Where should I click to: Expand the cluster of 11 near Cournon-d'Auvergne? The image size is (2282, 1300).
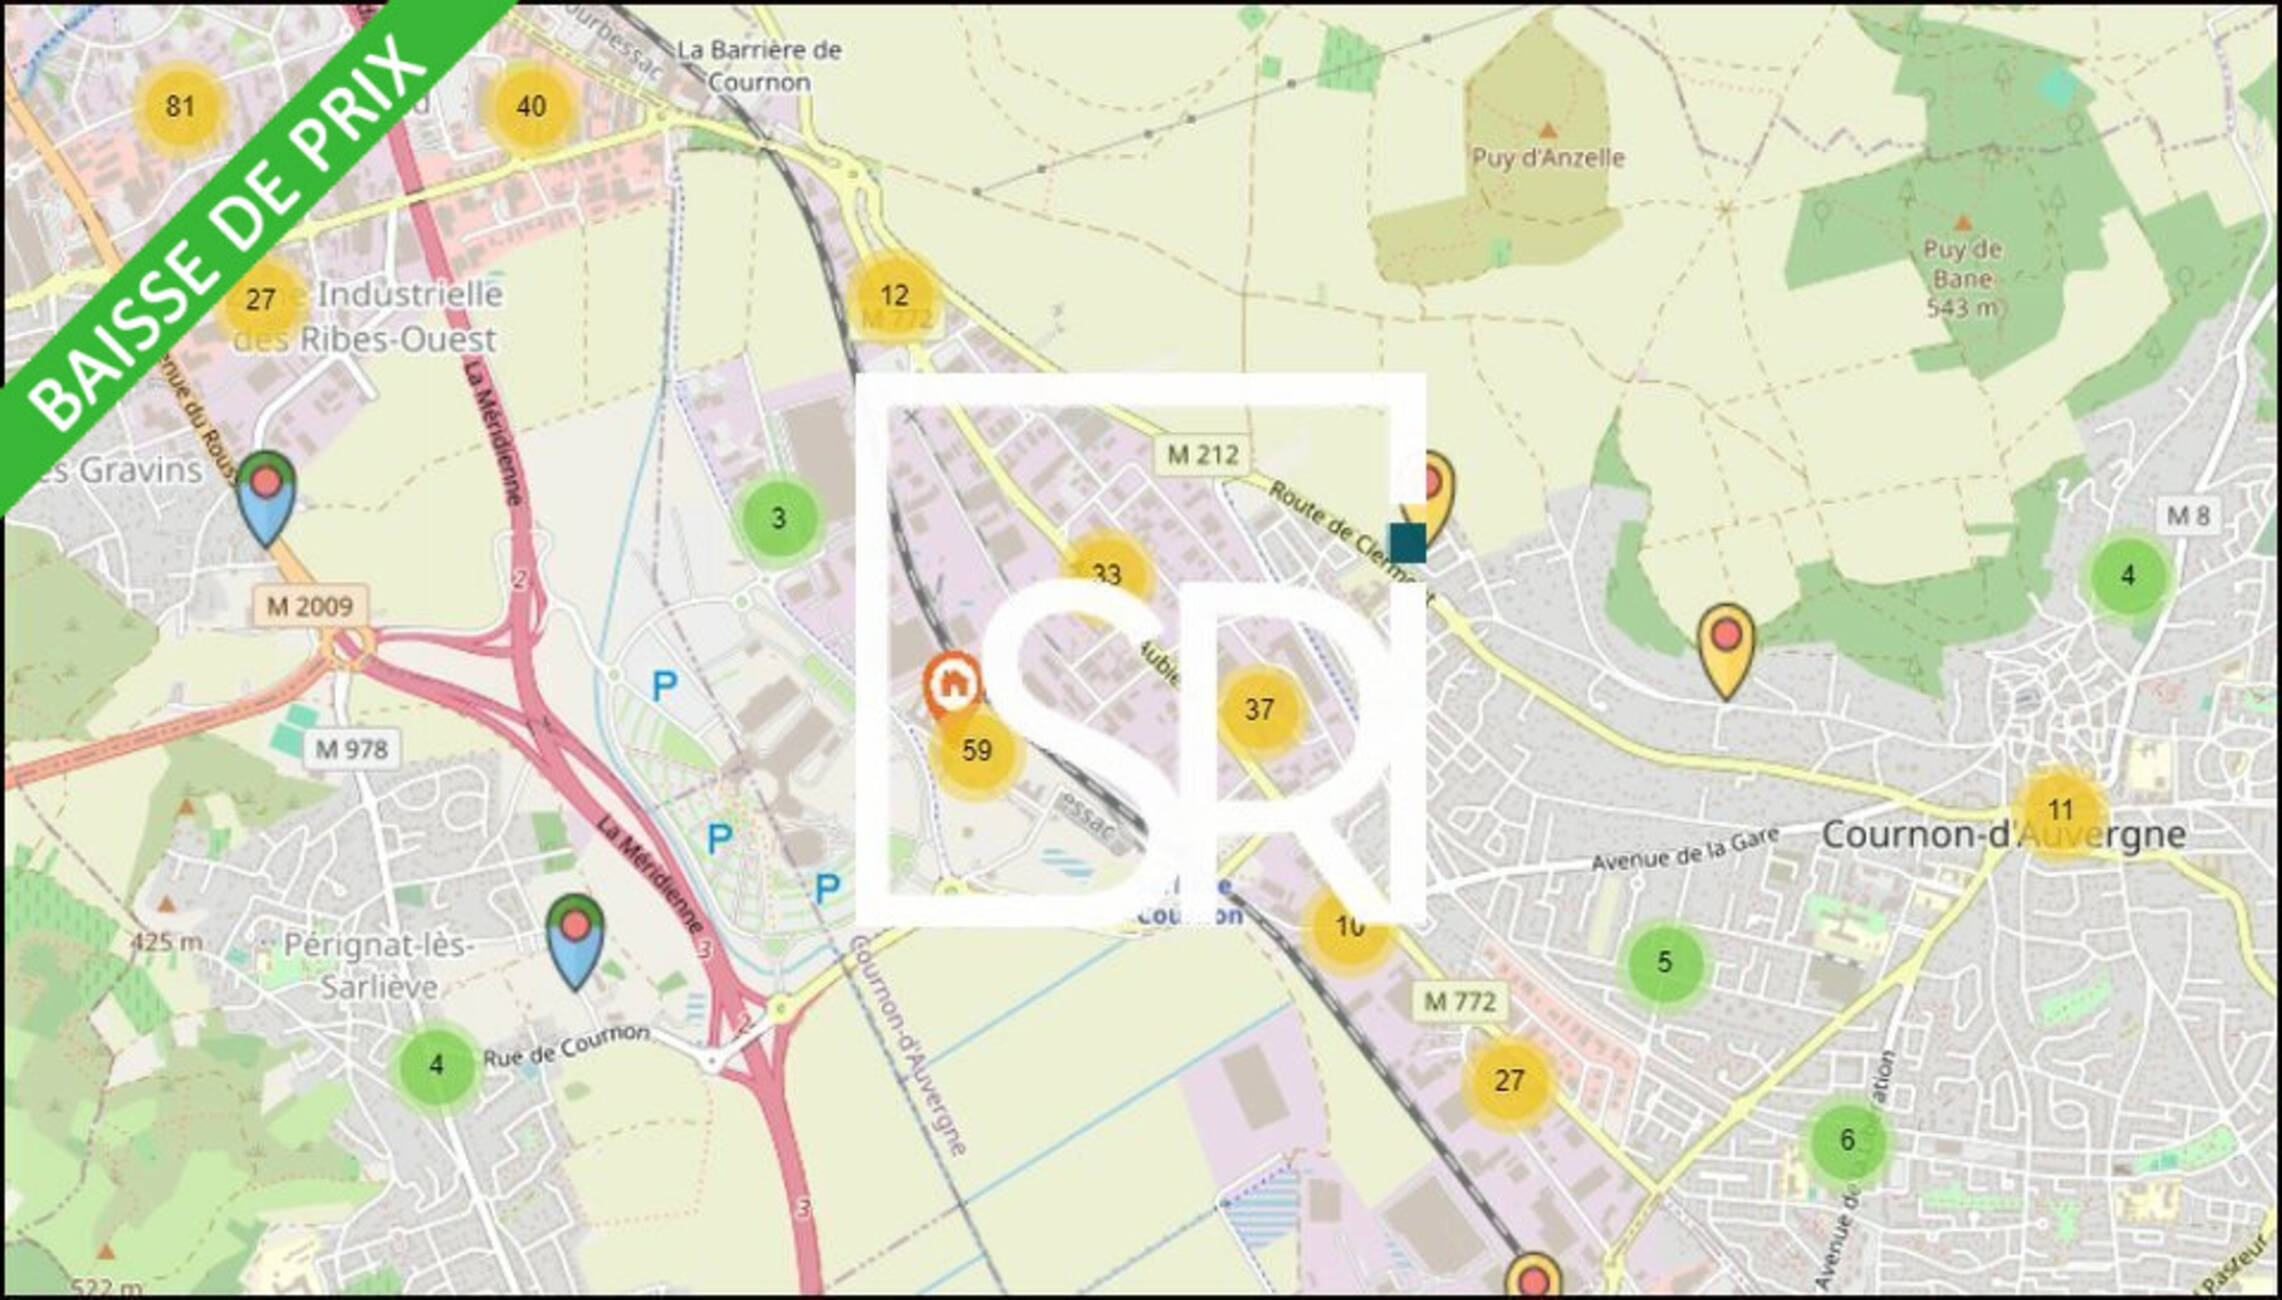tap(2059, 810)
